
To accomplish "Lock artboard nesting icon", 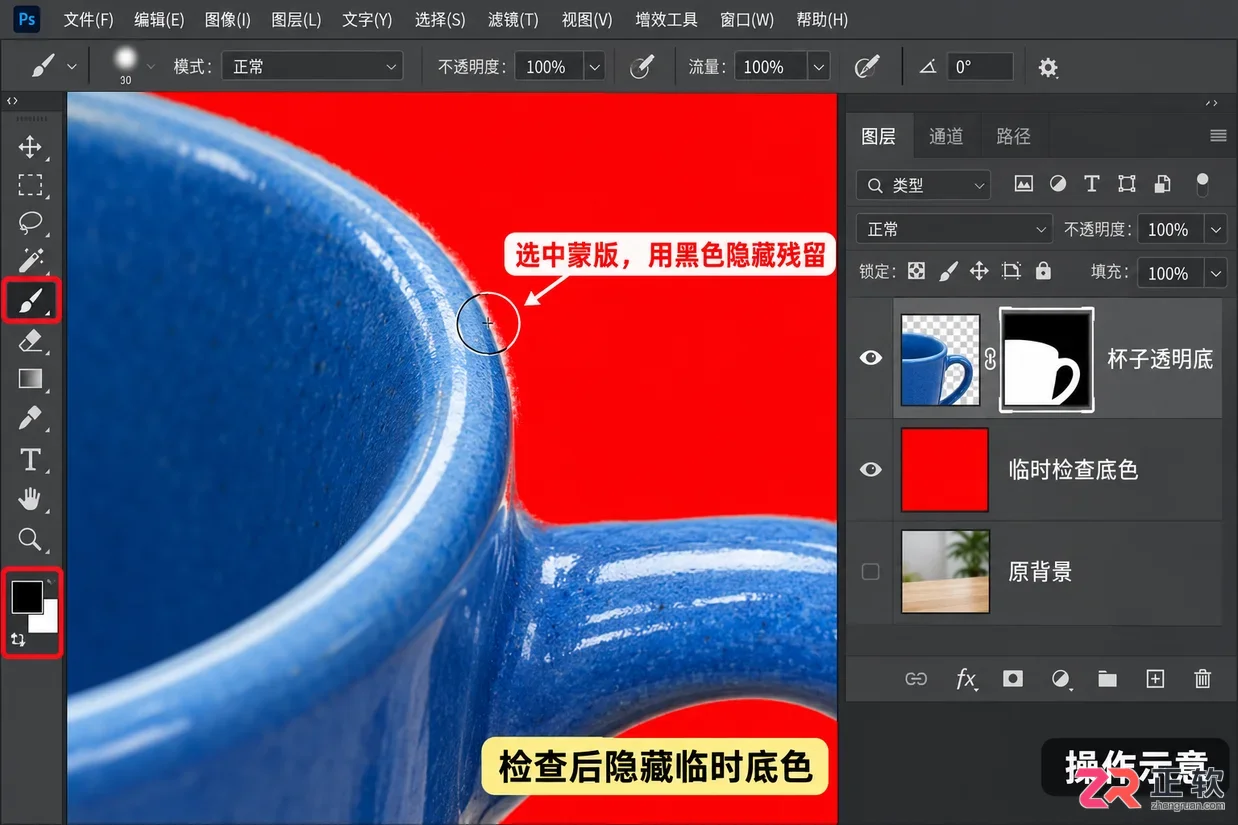I will [1011, 272].
